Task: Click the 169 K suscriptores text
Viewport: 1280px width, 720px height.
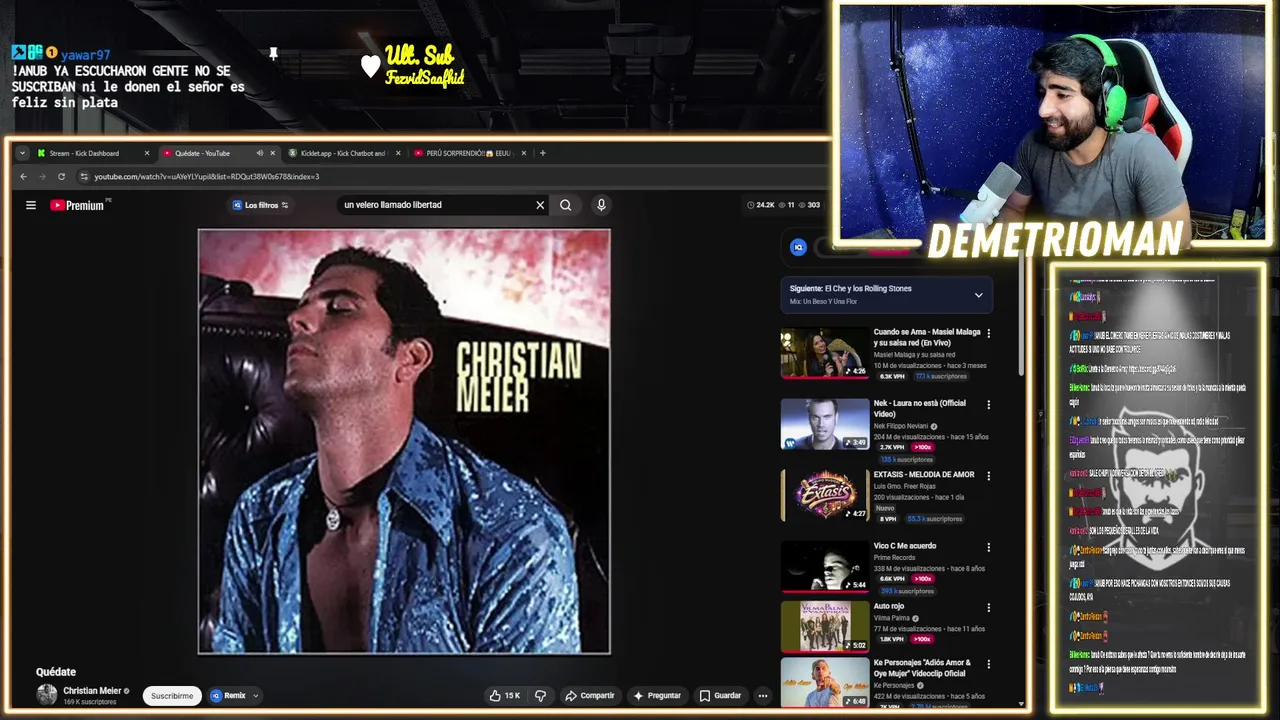Action: coord(90,702)
